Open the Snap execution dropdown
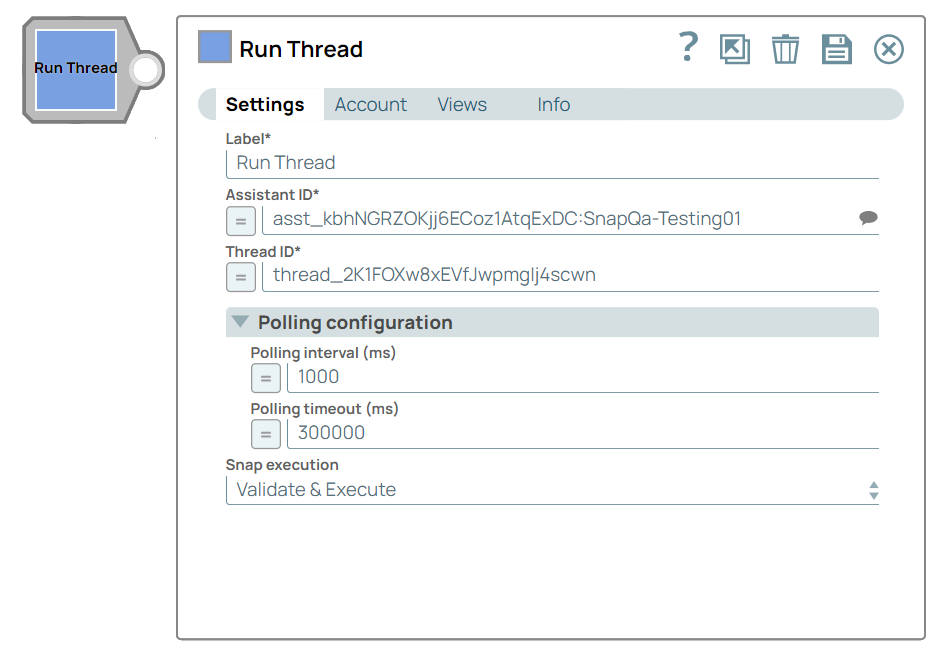 click(552, 490)
